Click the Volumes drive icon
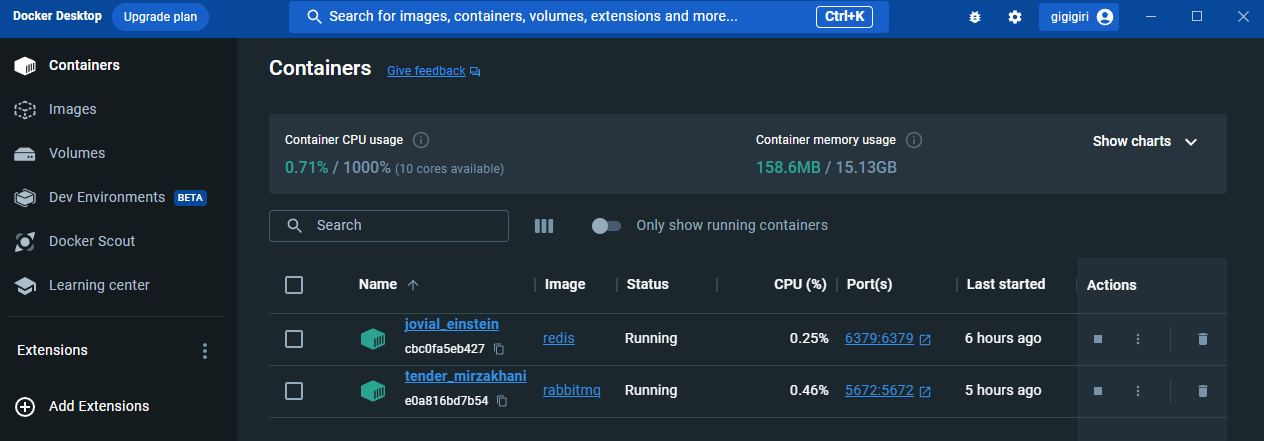 (x=25, y=154)
